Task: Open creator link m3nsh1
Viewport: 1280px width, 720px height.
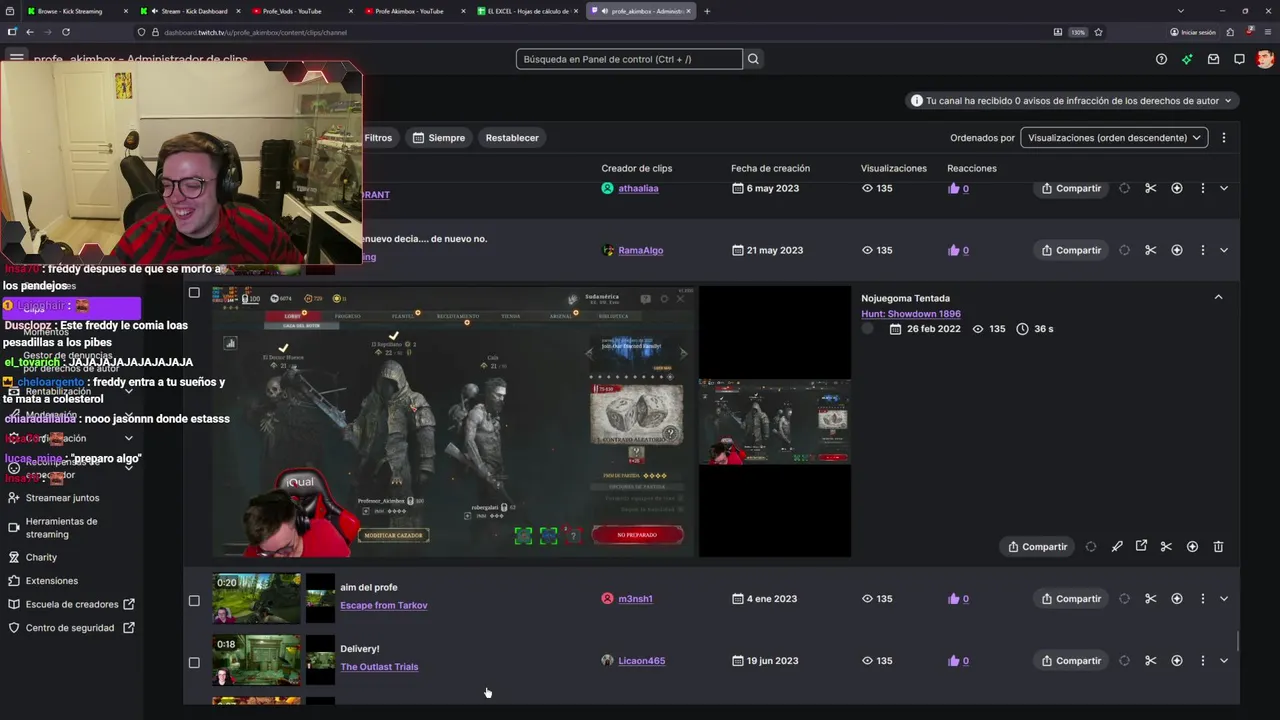Action: point(635,599)
